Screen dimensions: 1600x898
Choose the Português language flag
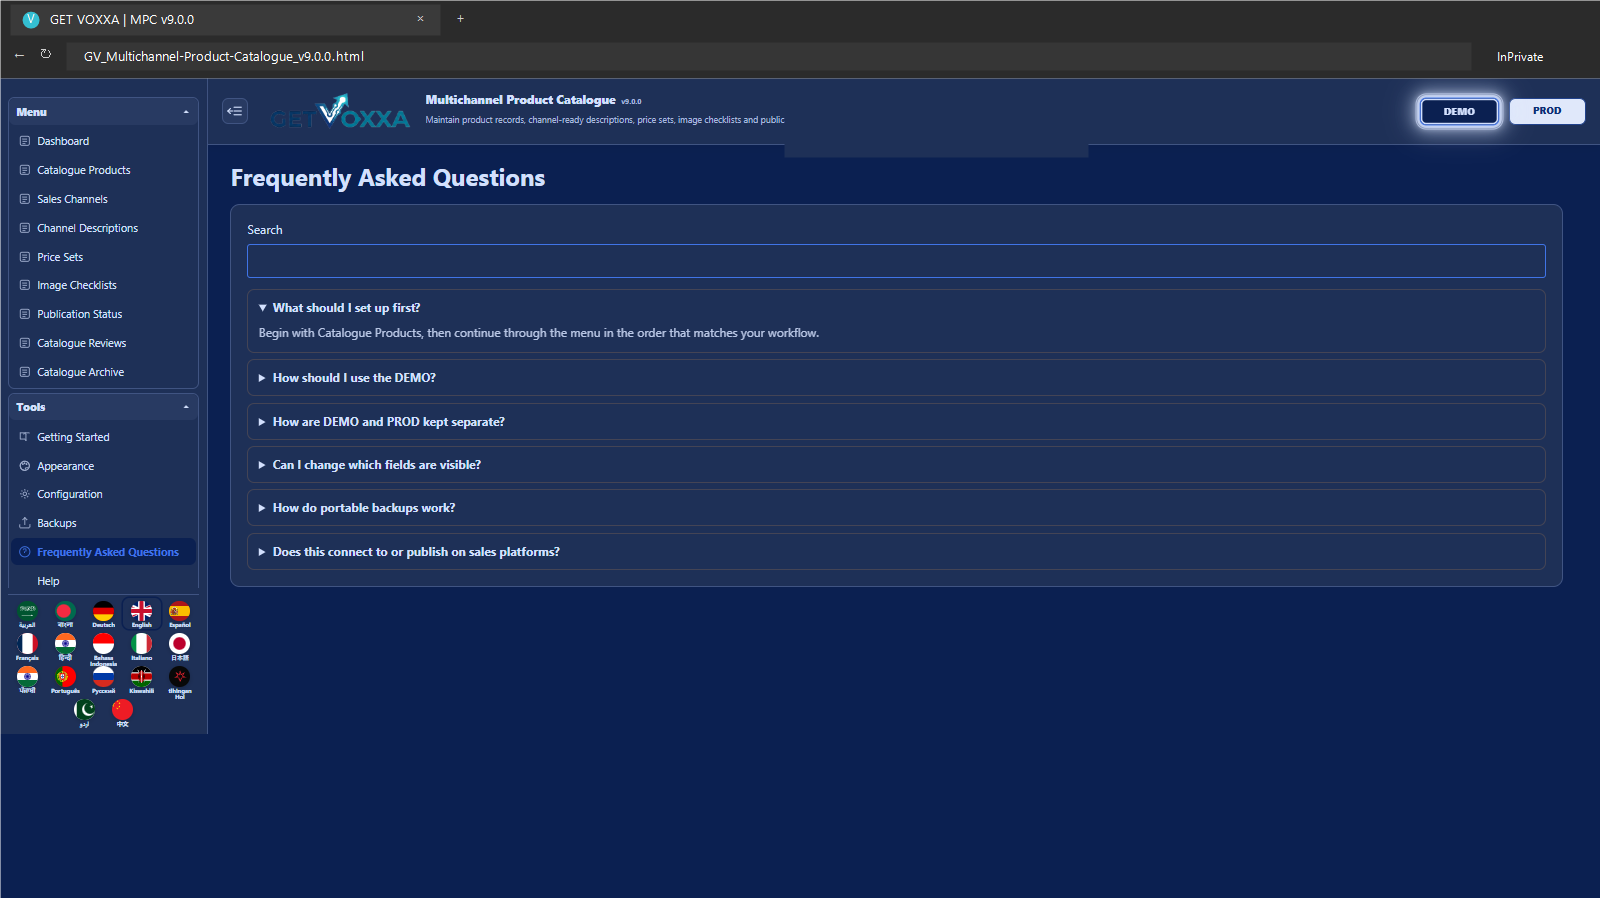click(x=65, y=680)
